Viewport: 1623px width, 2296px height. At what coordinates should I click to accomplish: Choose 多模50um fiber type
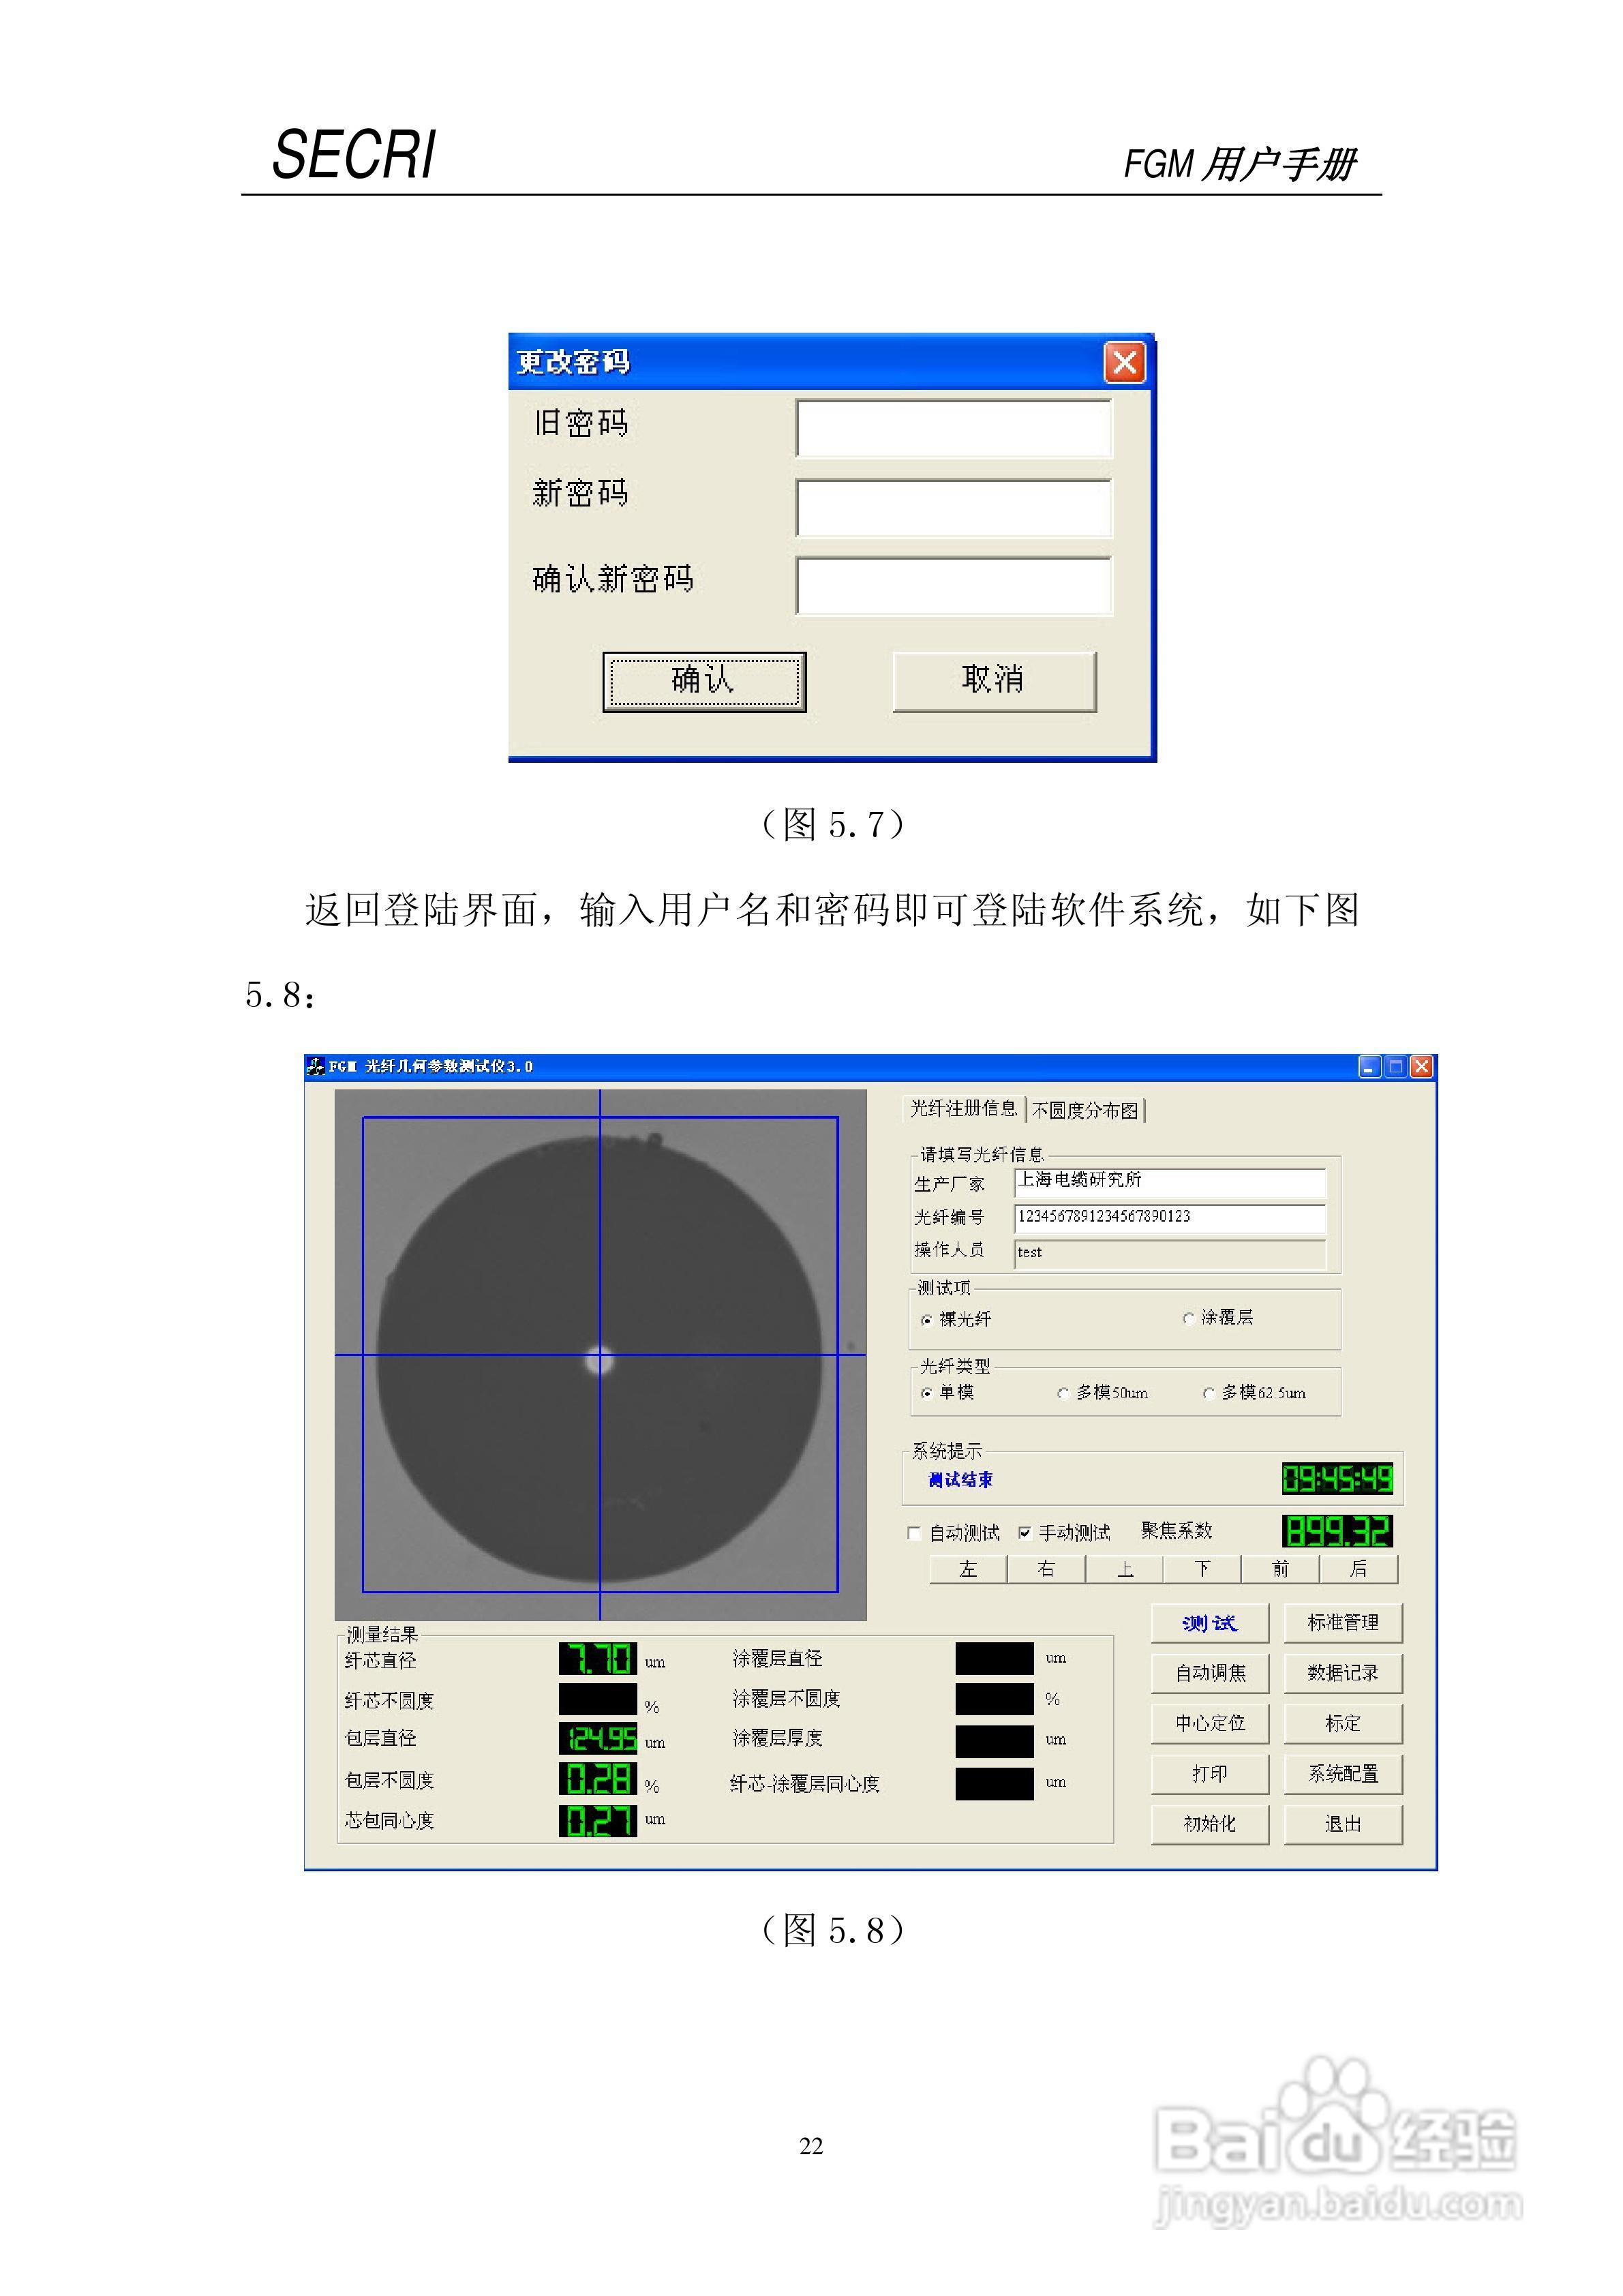coord(1063,1393)
